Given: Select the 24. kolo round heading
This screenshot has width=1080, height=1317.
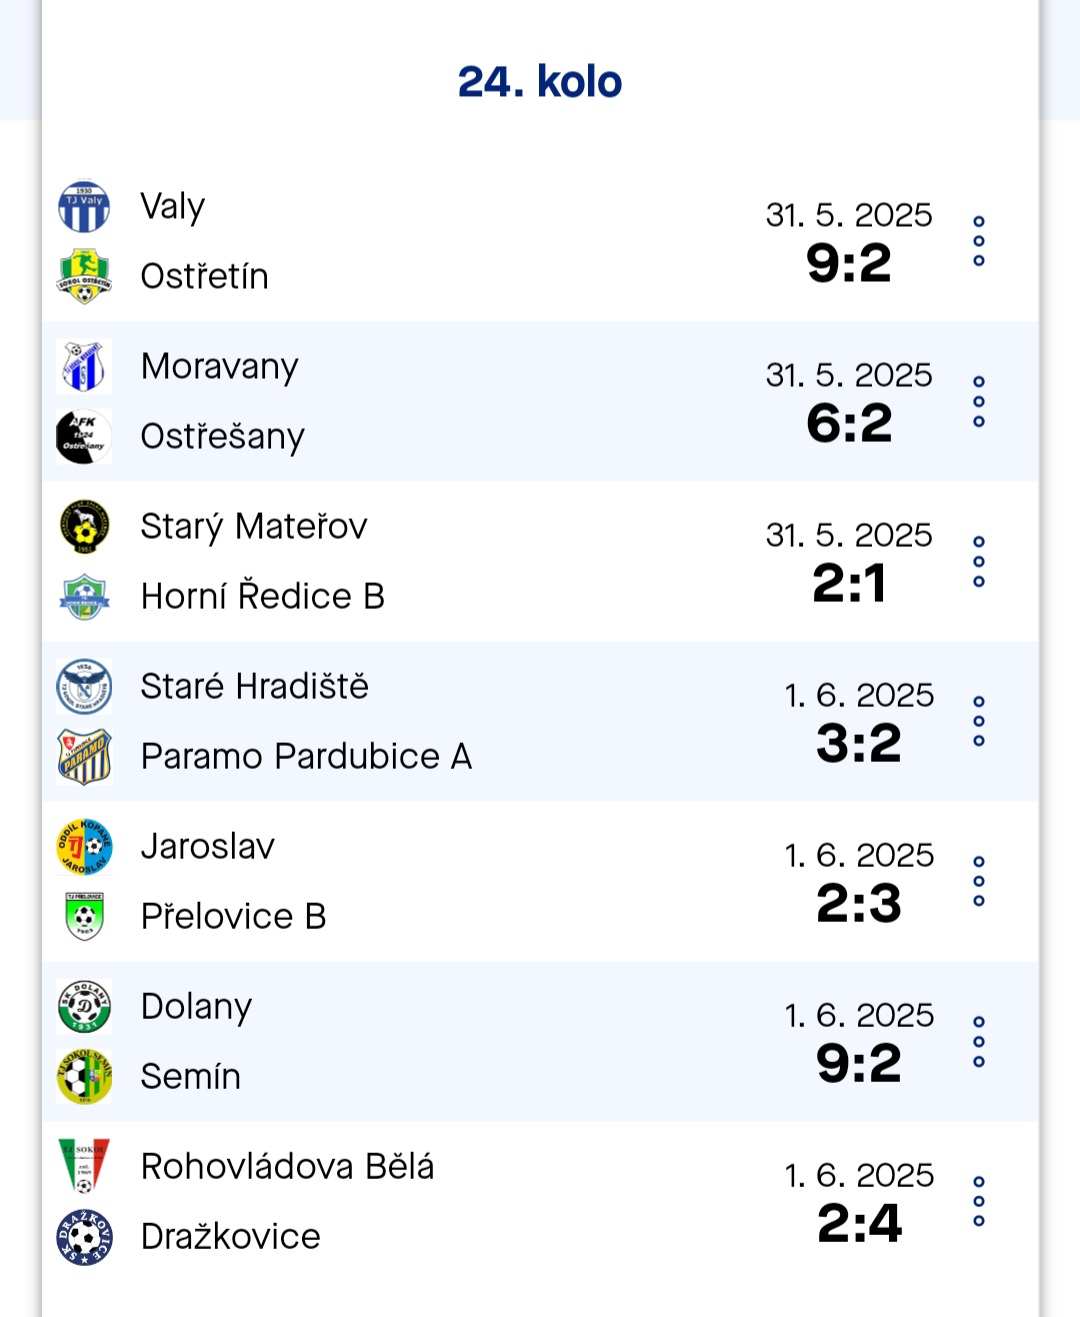Looking at the screenshot, I should [540, 82].
